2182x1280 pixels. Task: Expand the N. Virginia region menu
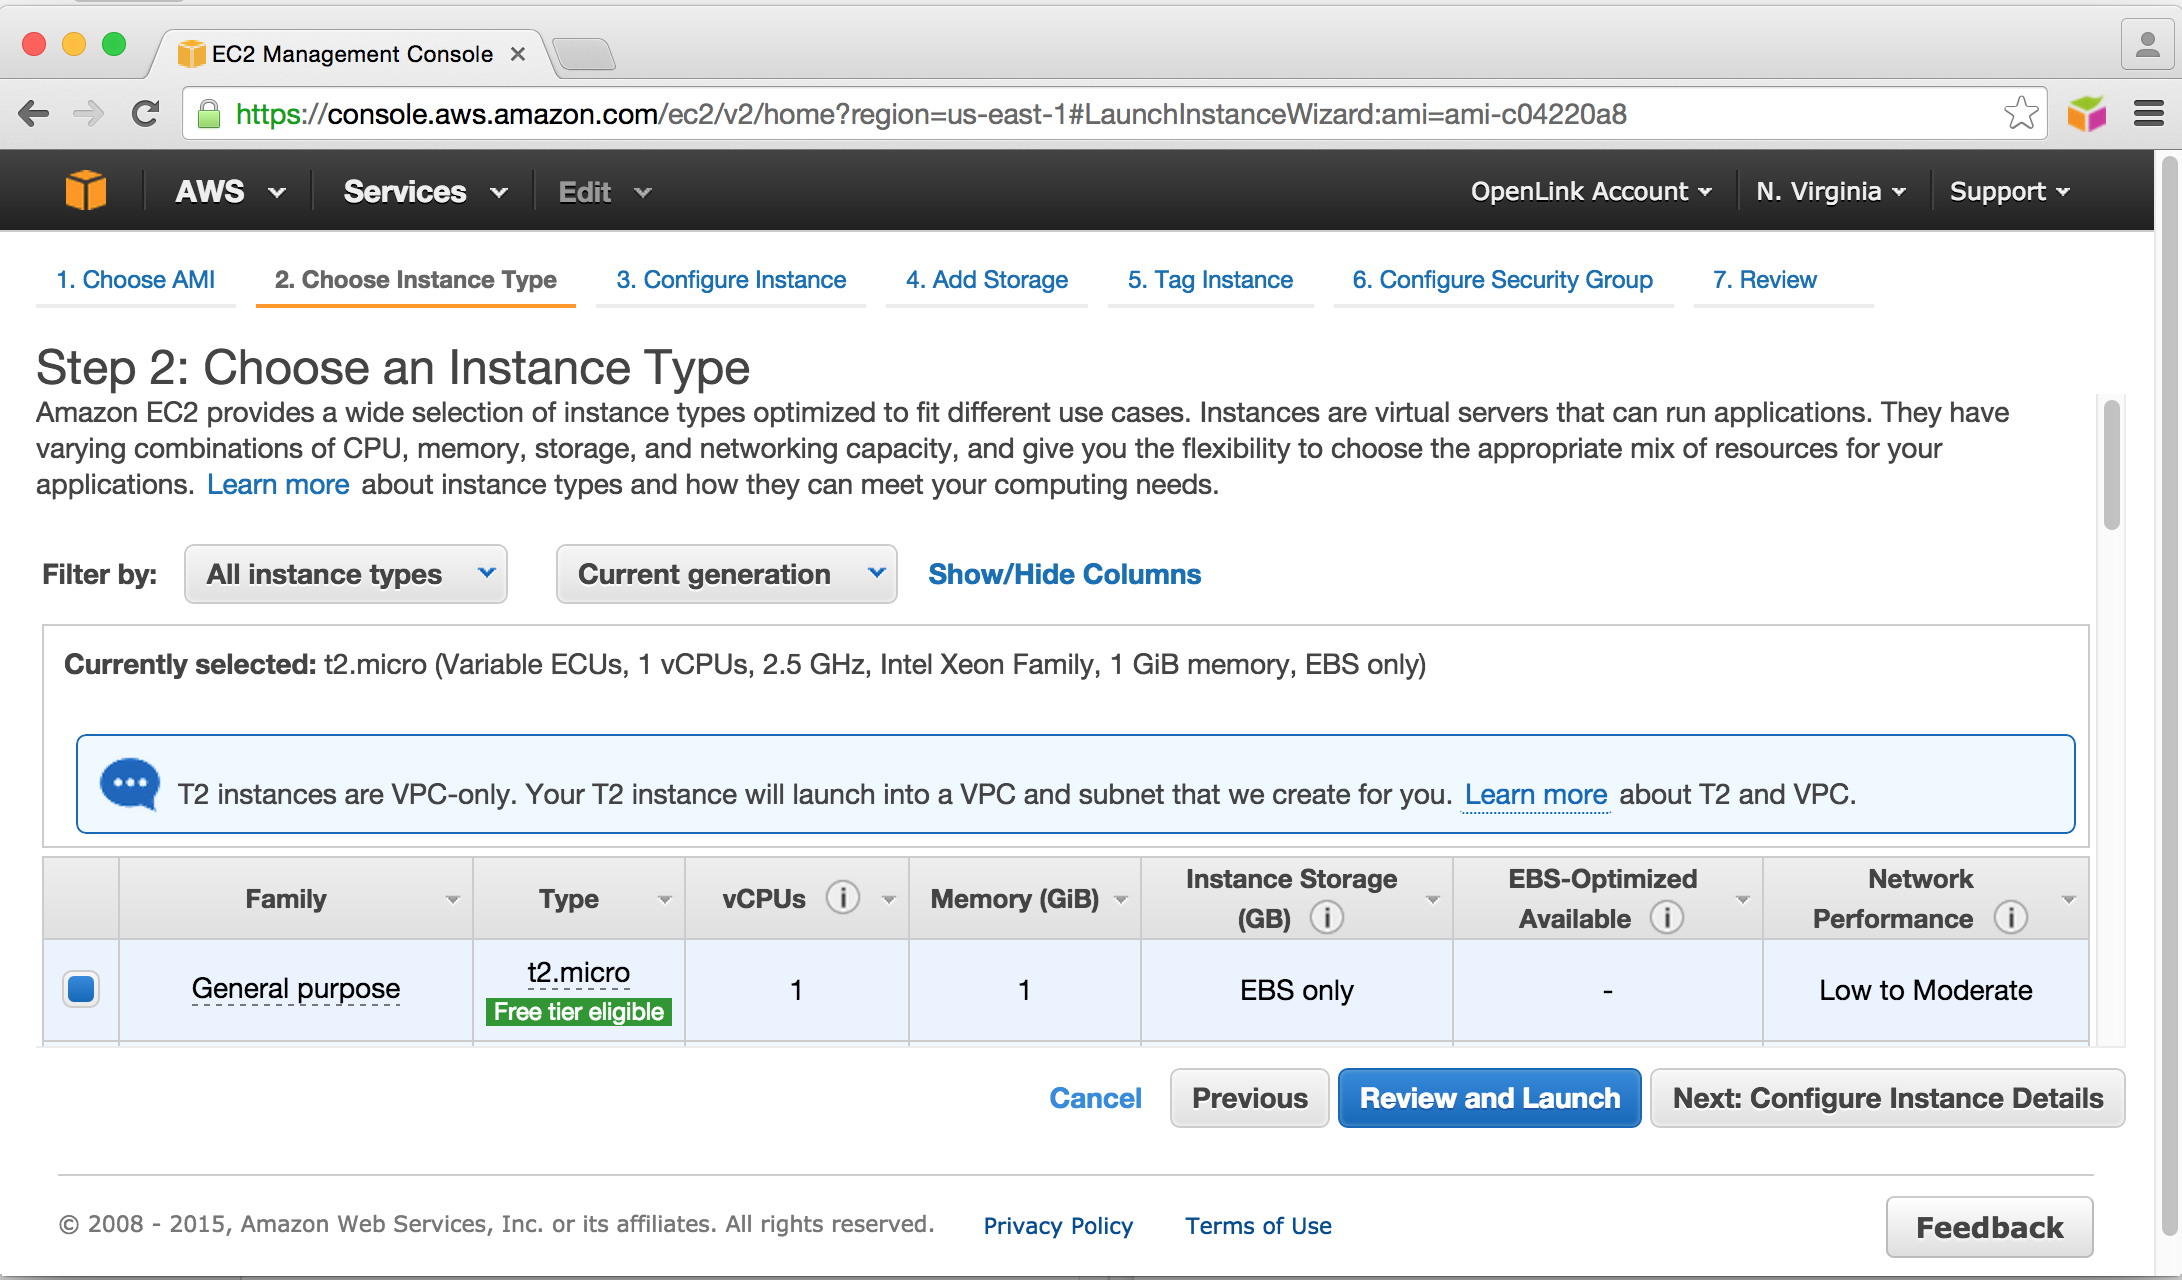[x=1830, y=191]
